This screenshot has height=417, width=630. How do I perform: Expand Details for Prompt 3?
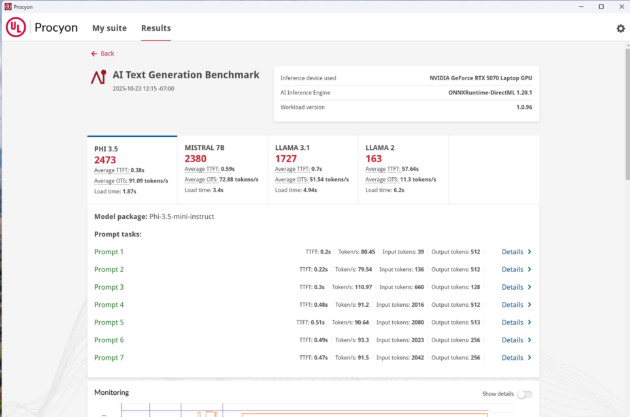pyautogui.click(x=516, y=287)
